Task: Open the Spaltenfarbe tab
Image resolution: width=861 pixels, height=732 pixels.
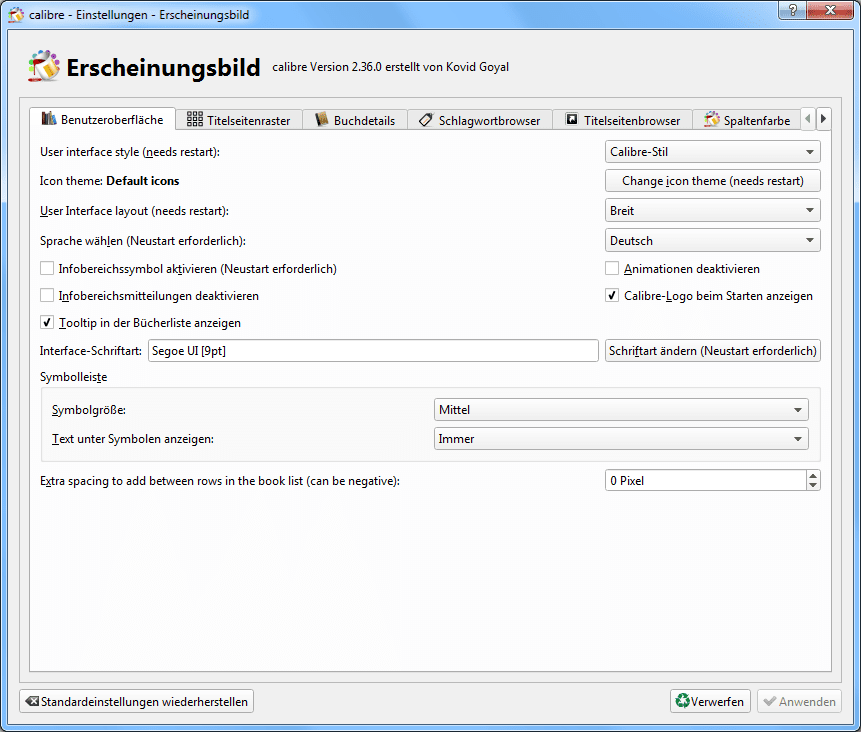Action: point(747,120)
